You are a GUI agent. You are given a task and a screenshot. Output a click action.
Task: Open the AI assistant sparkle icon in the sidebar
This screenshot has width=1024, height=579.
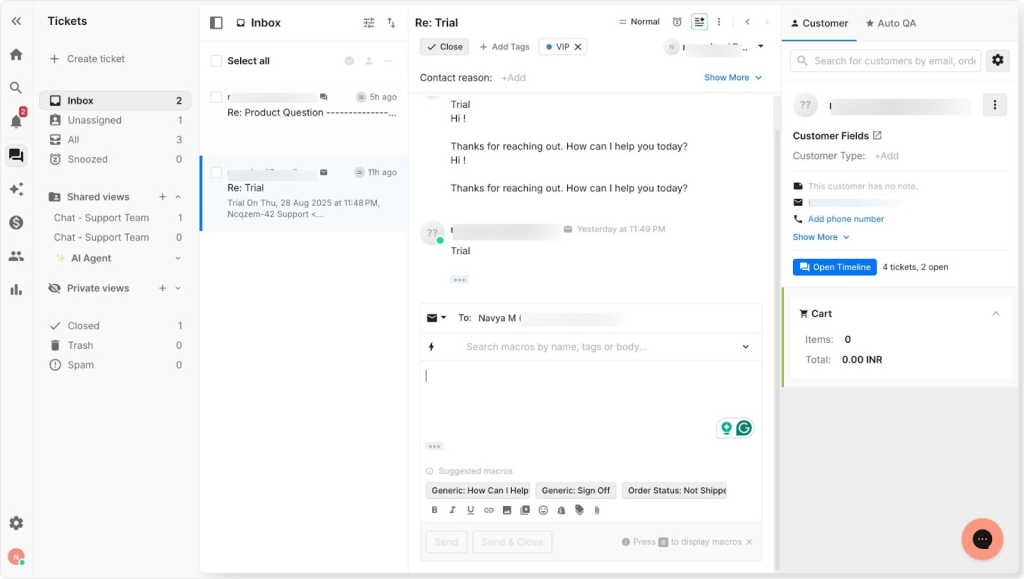(16, 189)
